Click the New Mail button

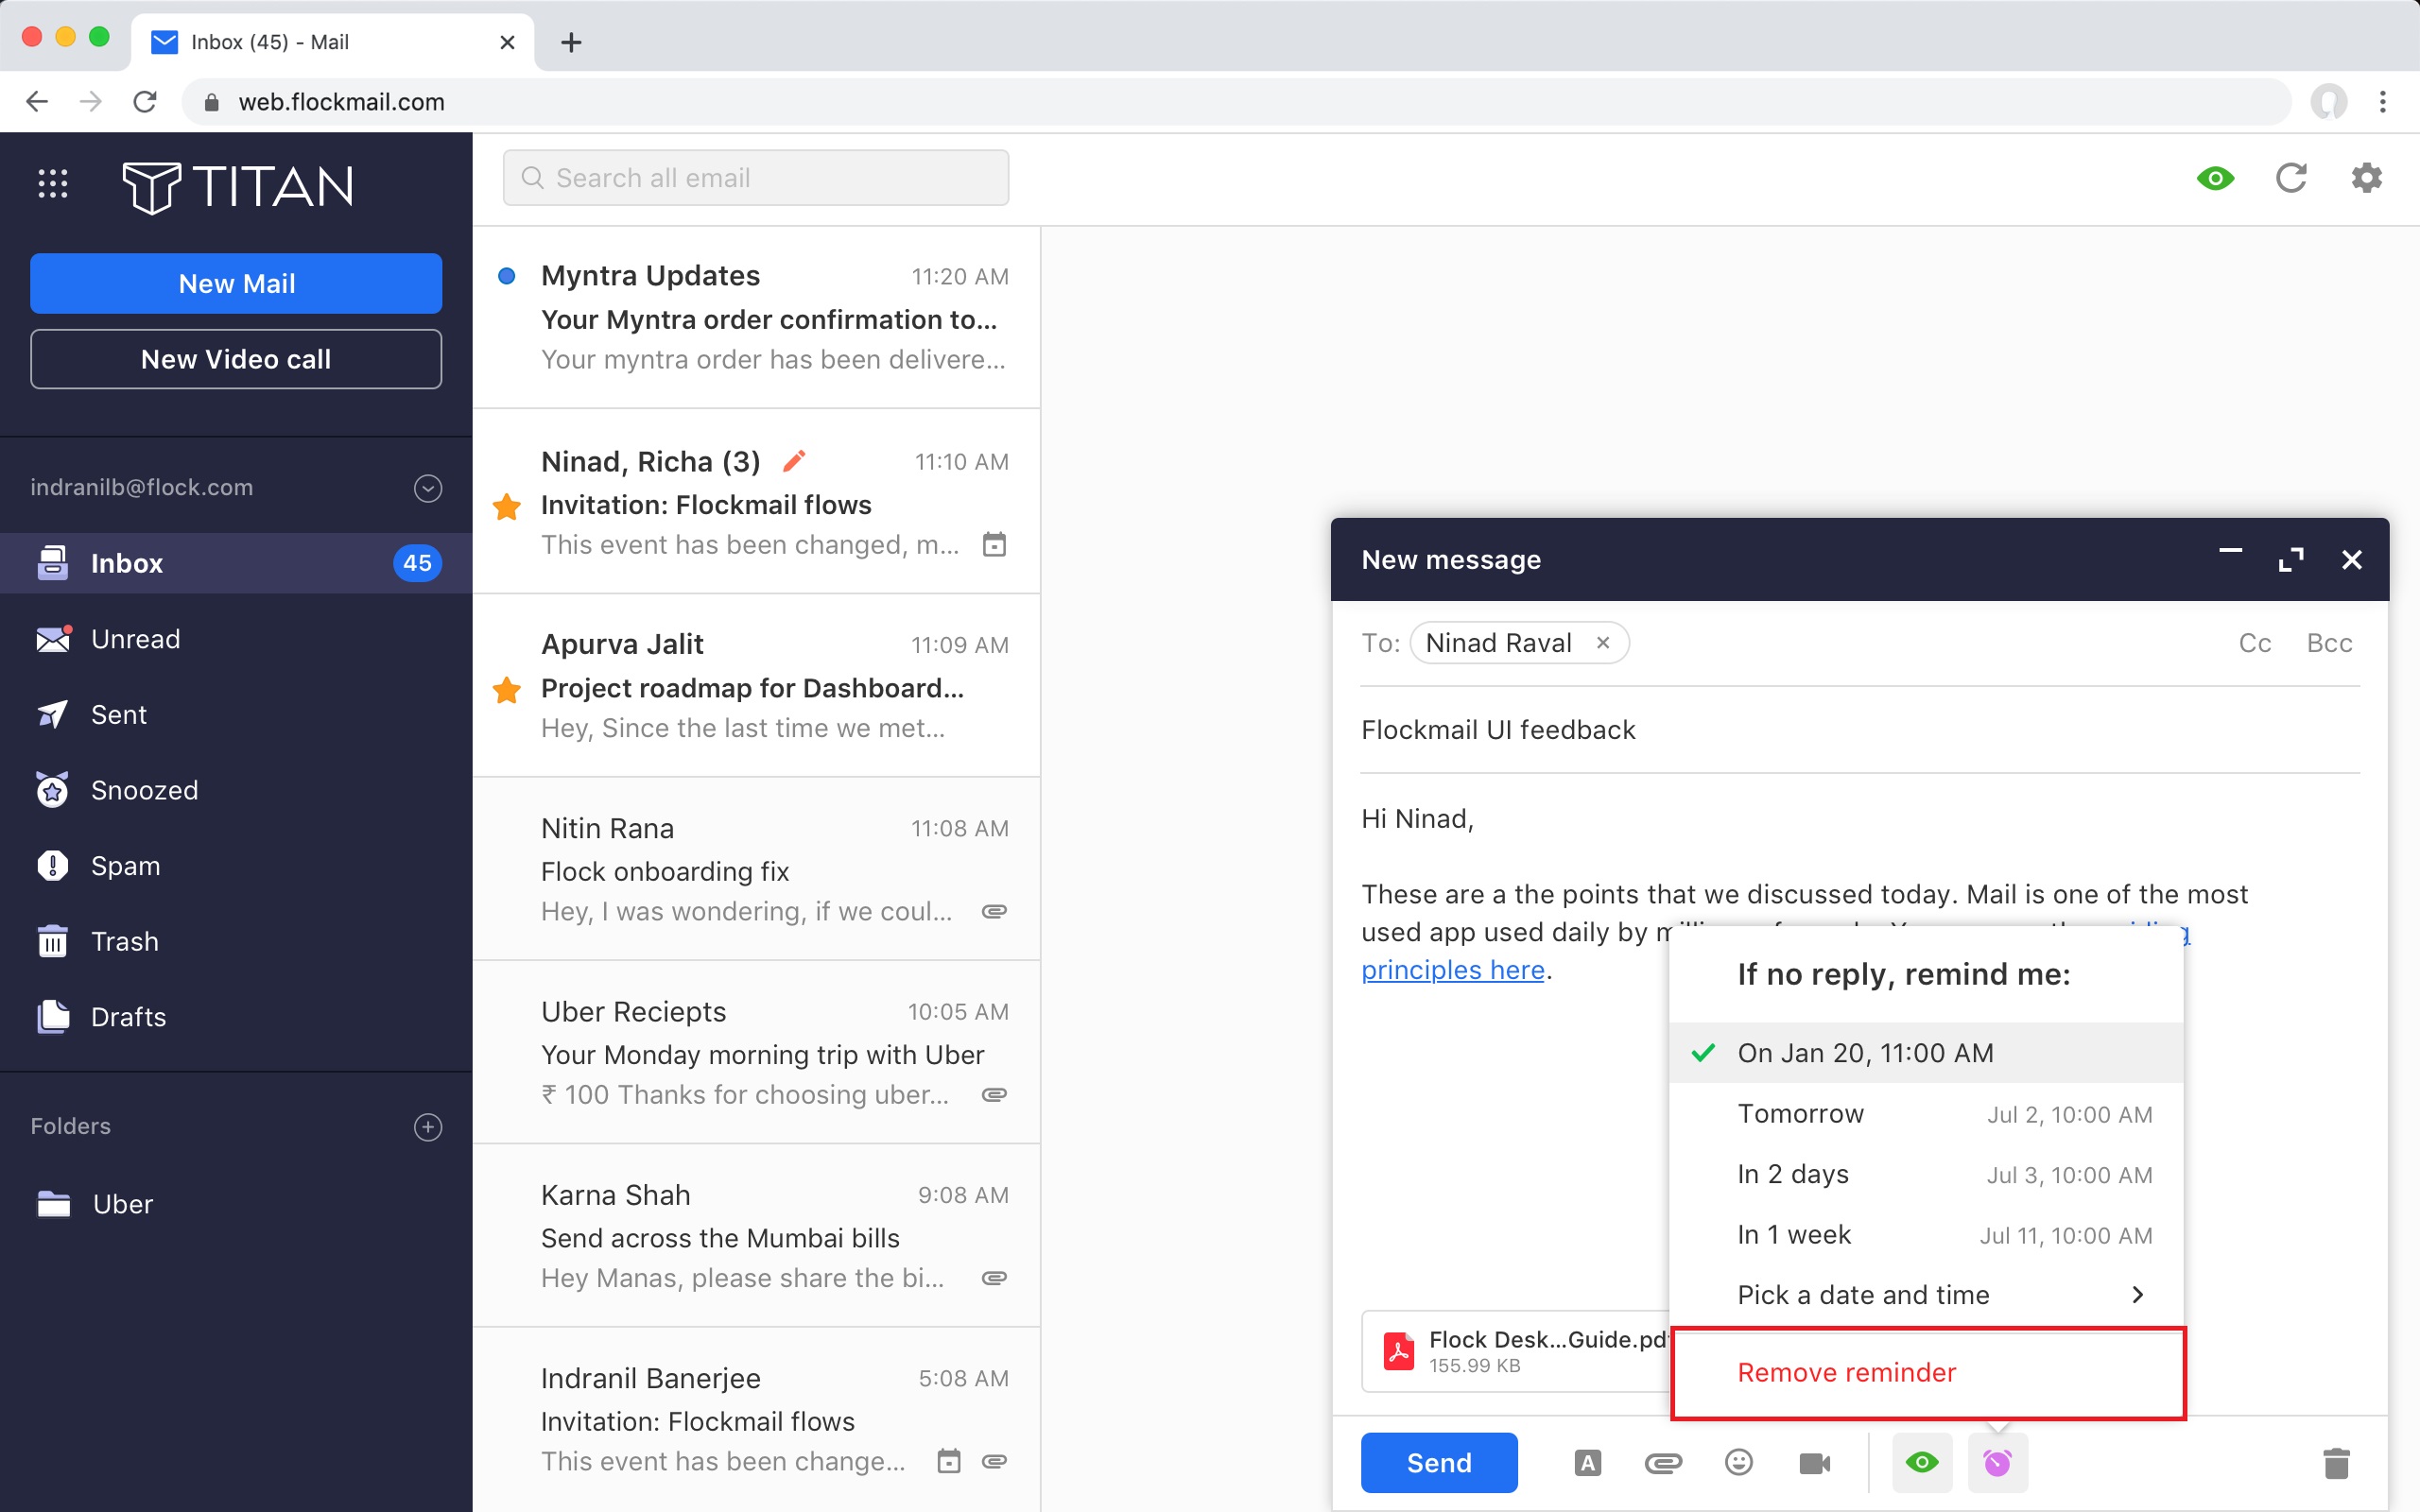click(x=236, y=283)
